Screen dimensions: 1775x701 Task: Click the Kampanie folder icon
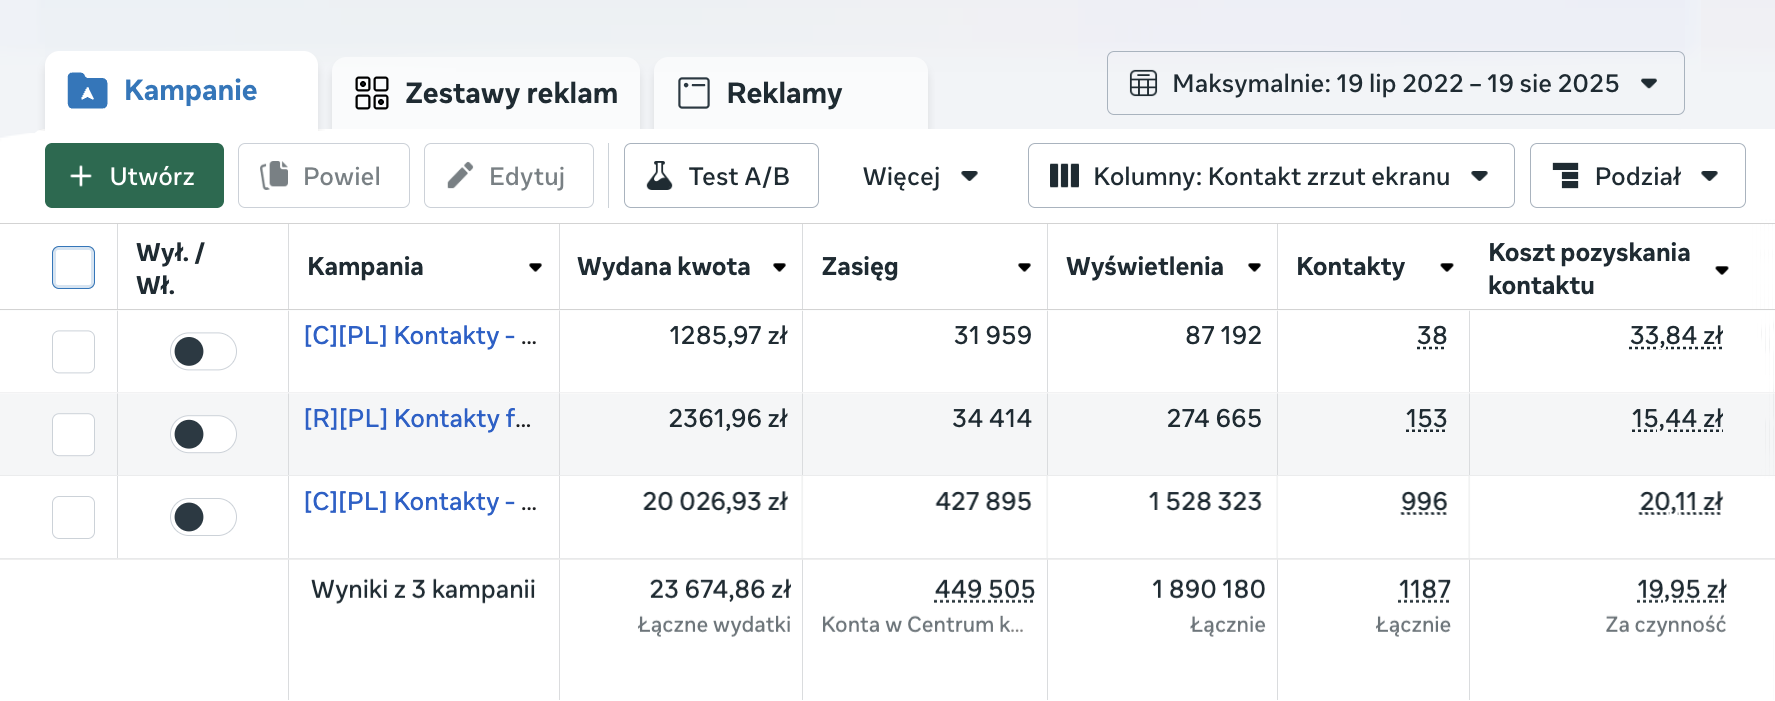[x=87, y=91]
